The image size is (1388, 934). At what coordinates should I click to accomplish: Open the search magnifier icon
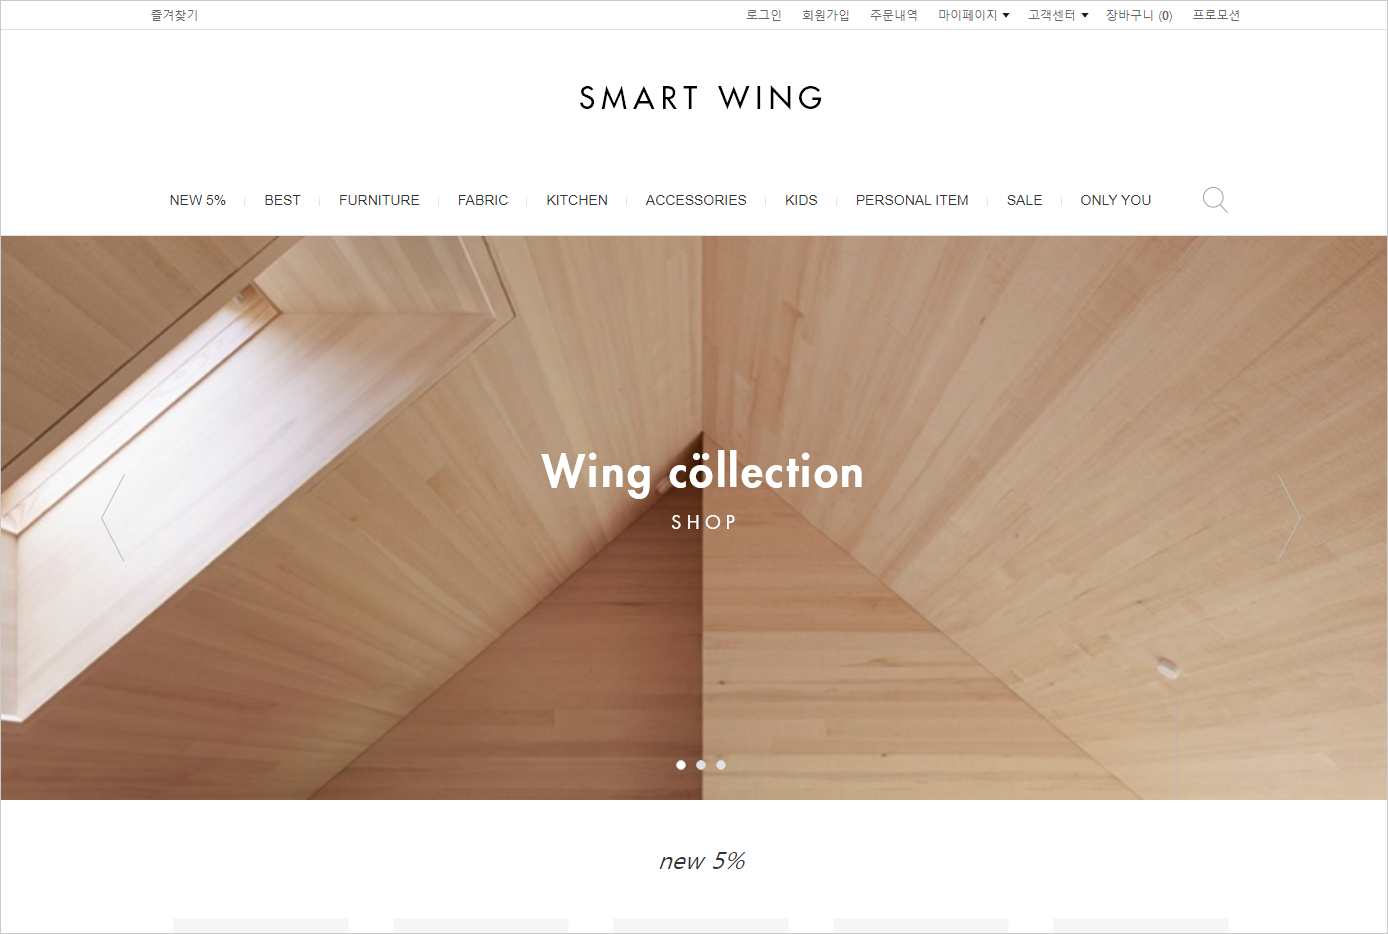tap(1215, 200)
